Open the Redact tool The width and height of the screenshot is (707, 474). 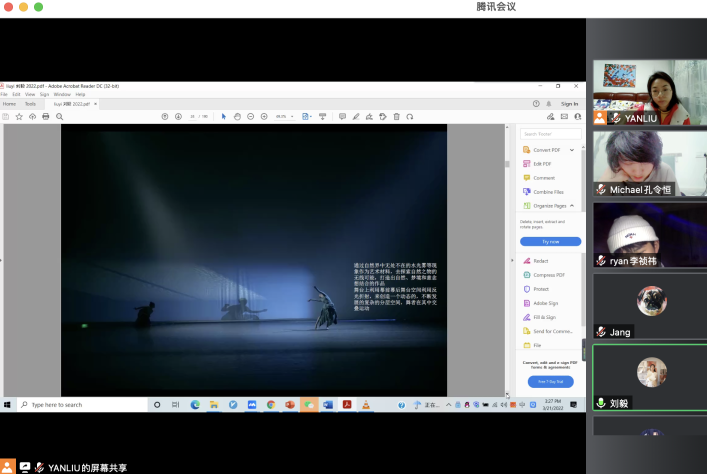tap(536, 261)
